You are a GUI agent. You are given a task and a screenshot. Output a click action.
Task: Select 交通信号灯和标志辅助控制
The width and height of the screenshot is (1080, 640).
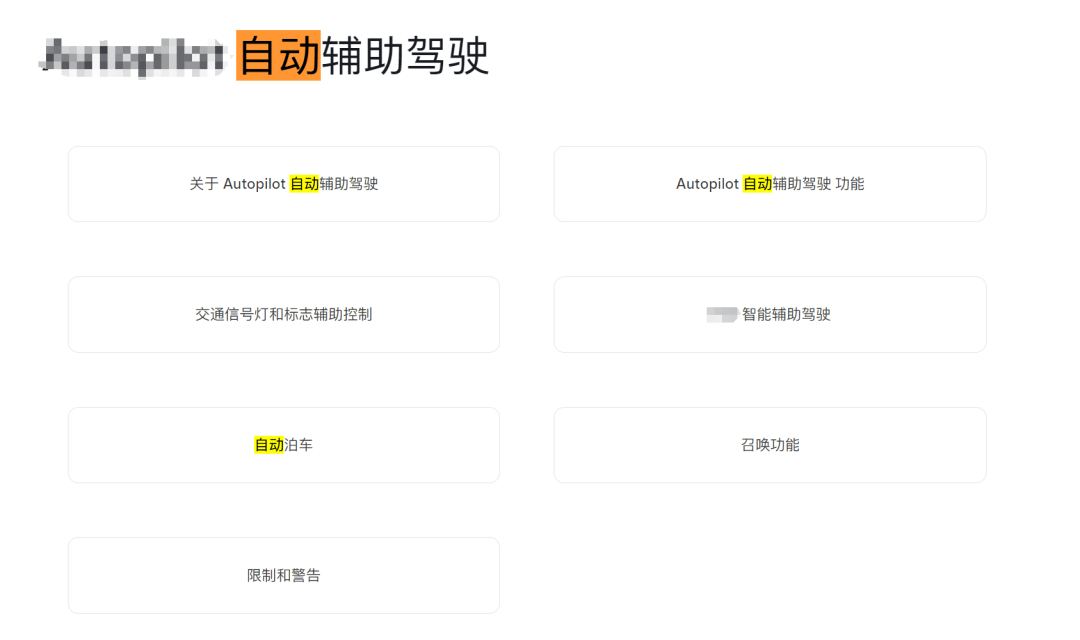(283, 314)
